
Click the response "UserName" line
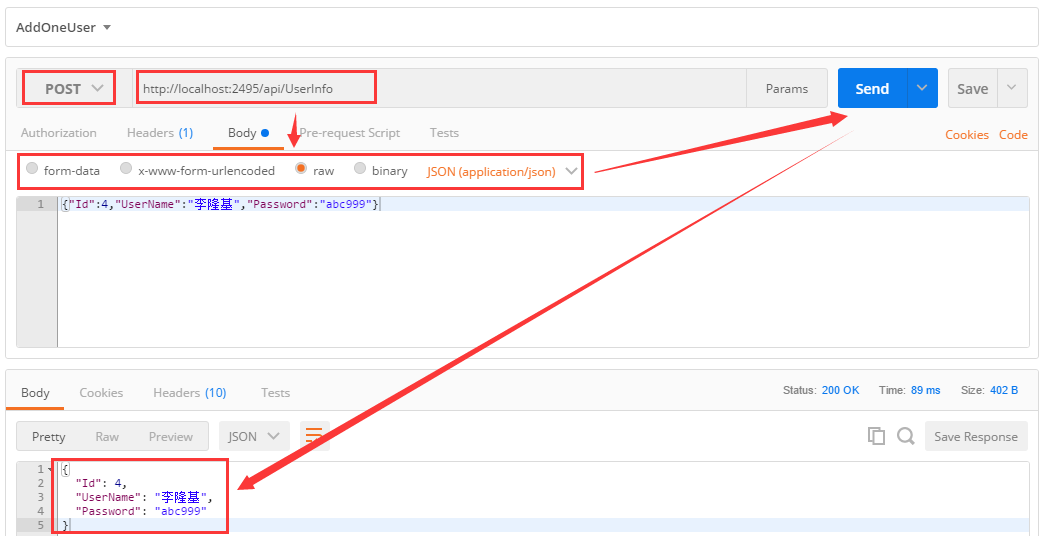[144, 497]
